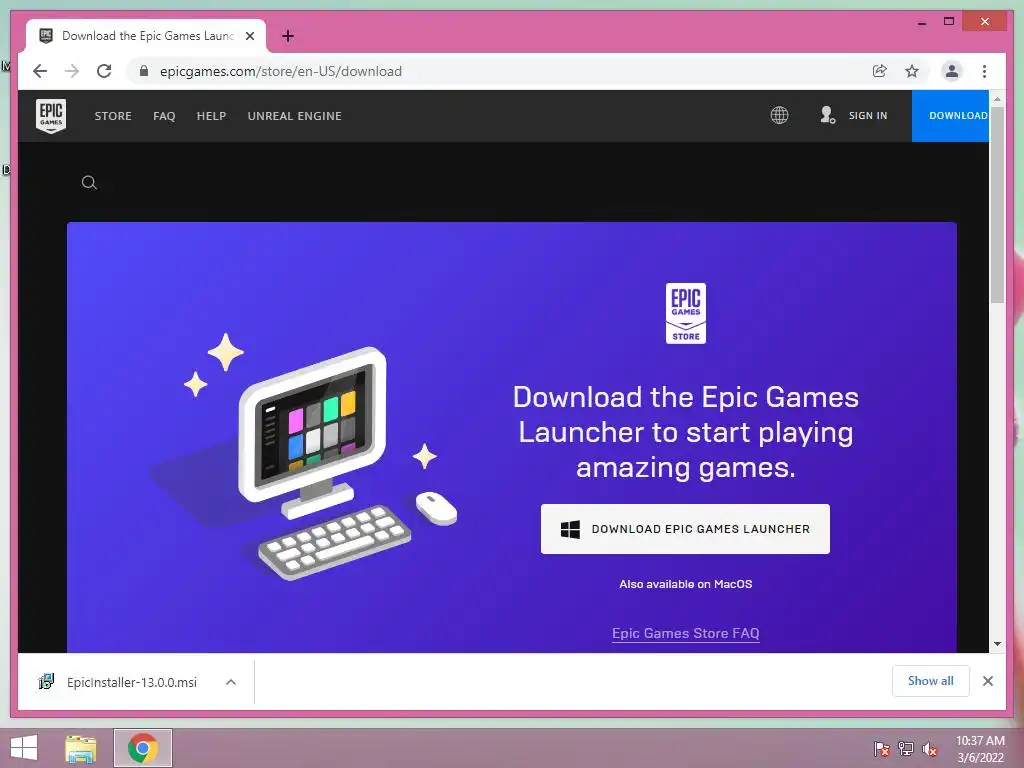Image resolution: width=1024 pixels, height=768 pixels.
Task: Open the taskbar clock and date
Action: point(980,749)
